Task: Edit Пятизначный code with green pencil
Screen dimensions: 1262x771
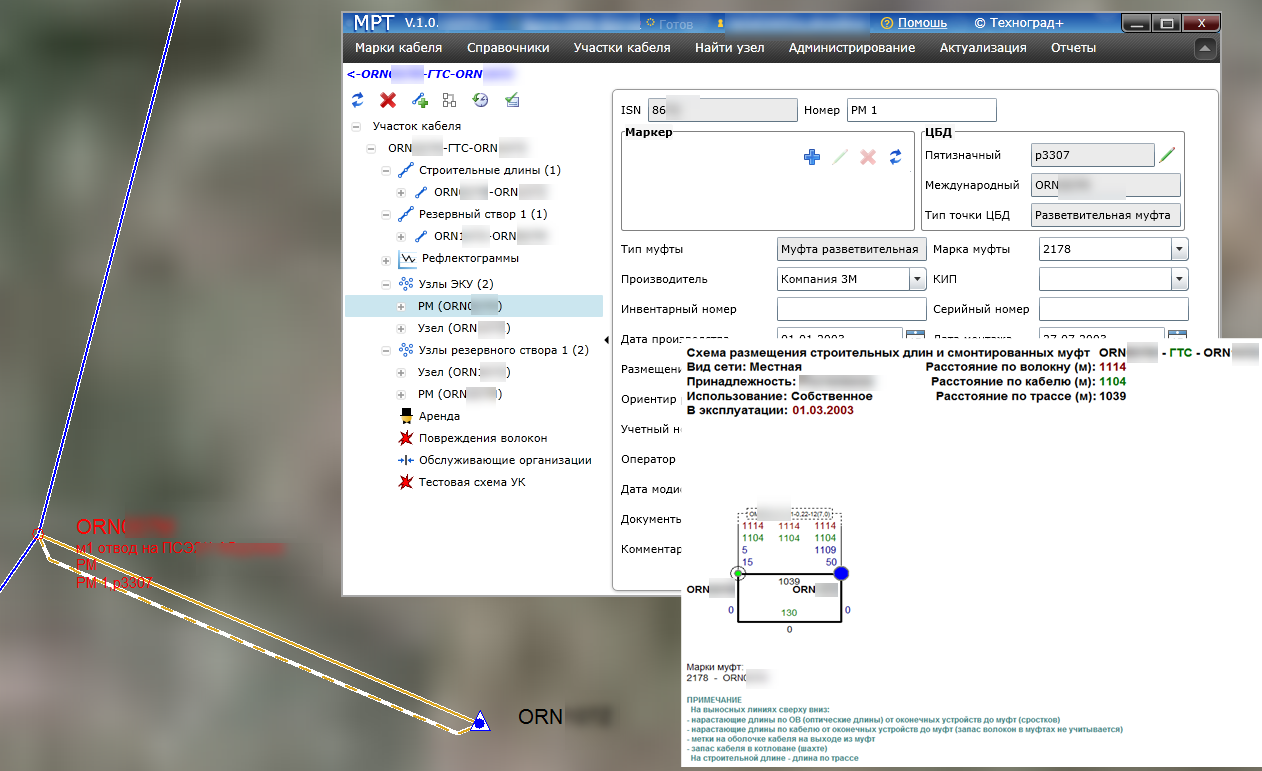Action: (1167, 155)
